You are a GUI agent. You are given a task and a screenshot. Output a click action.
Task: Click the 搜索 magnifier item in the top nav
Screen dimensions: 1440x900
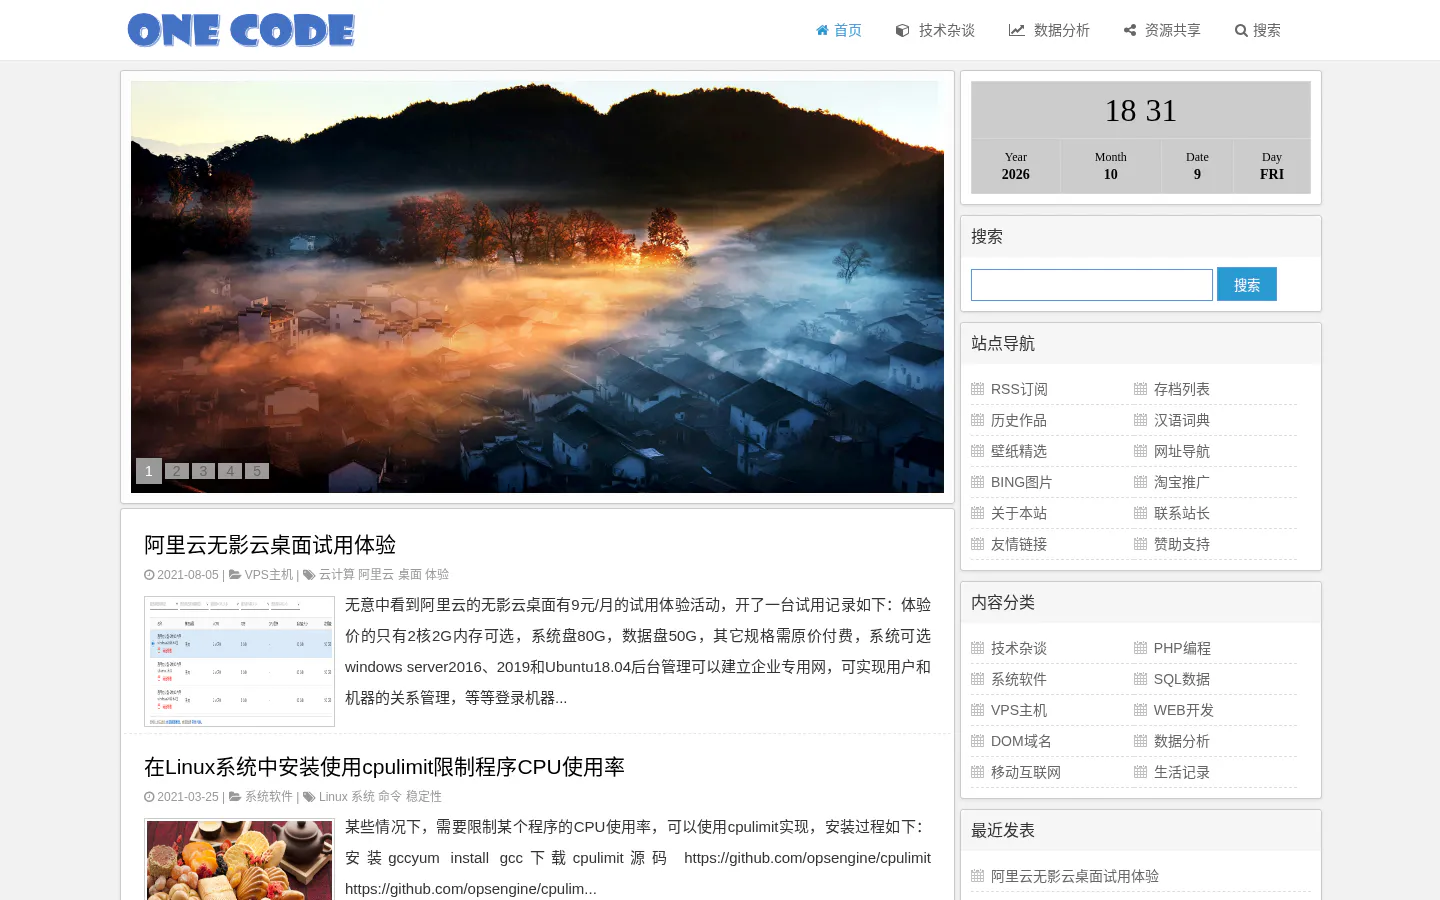1257,30
